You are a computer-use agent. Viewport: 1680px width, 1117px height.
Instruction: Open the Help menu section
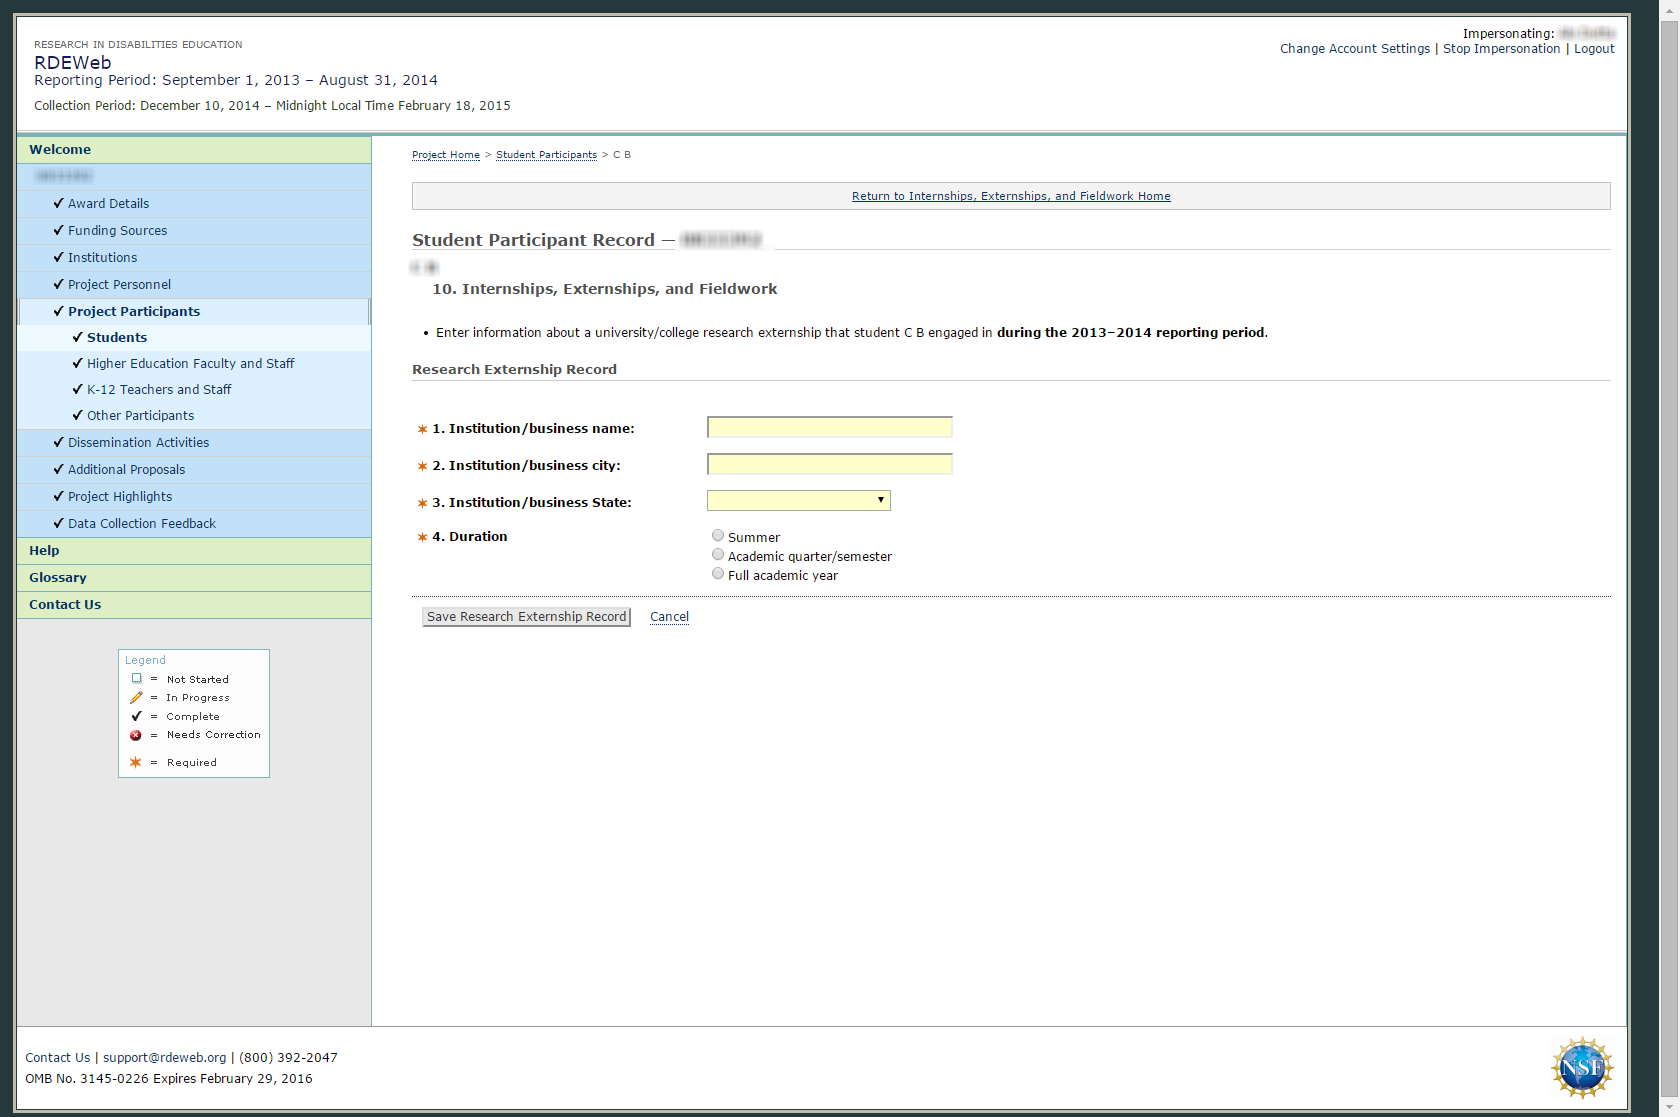point(44,550)
